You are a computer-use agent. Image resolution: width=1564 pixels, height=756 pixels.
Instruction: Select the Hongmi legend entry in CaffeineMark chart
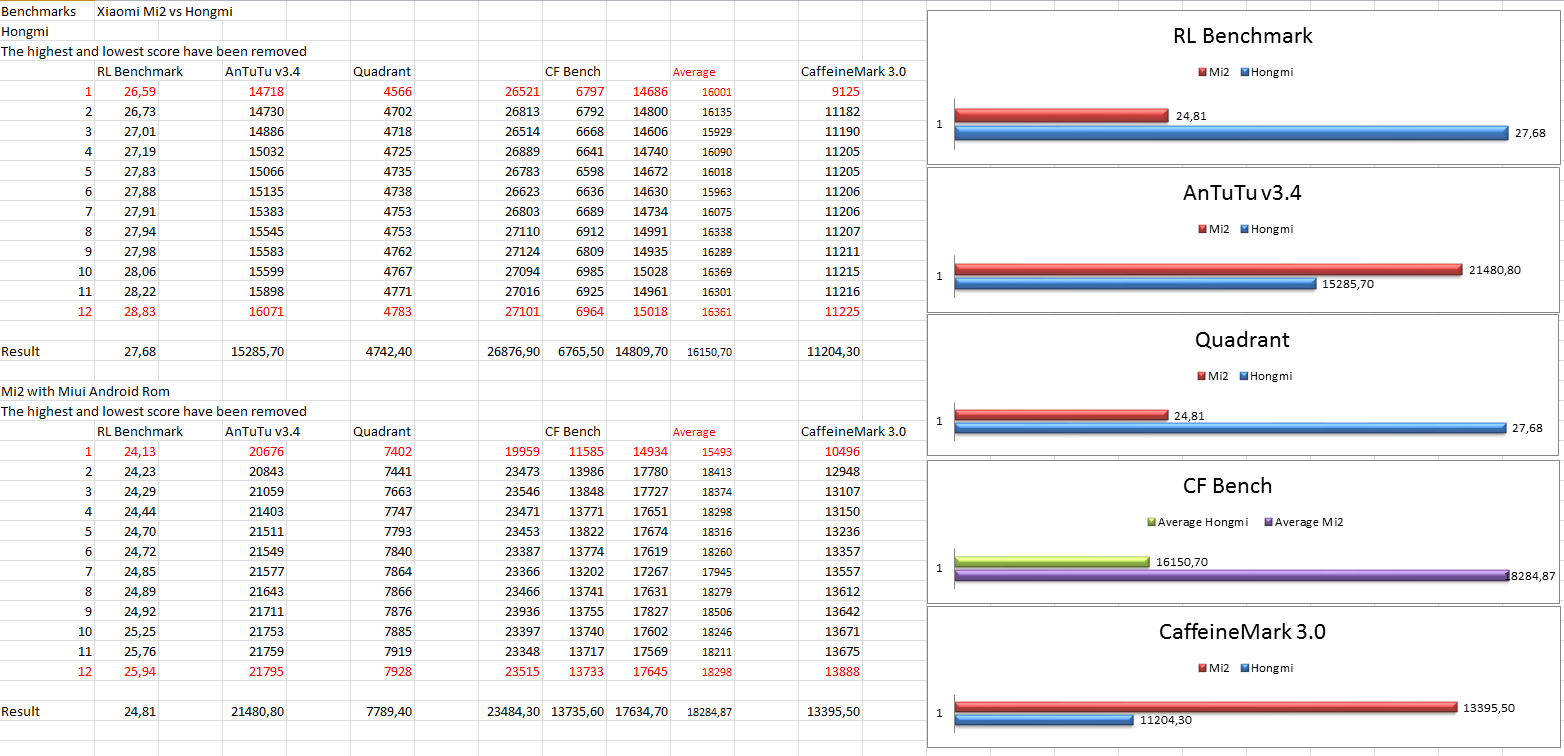pos(1266,668)
